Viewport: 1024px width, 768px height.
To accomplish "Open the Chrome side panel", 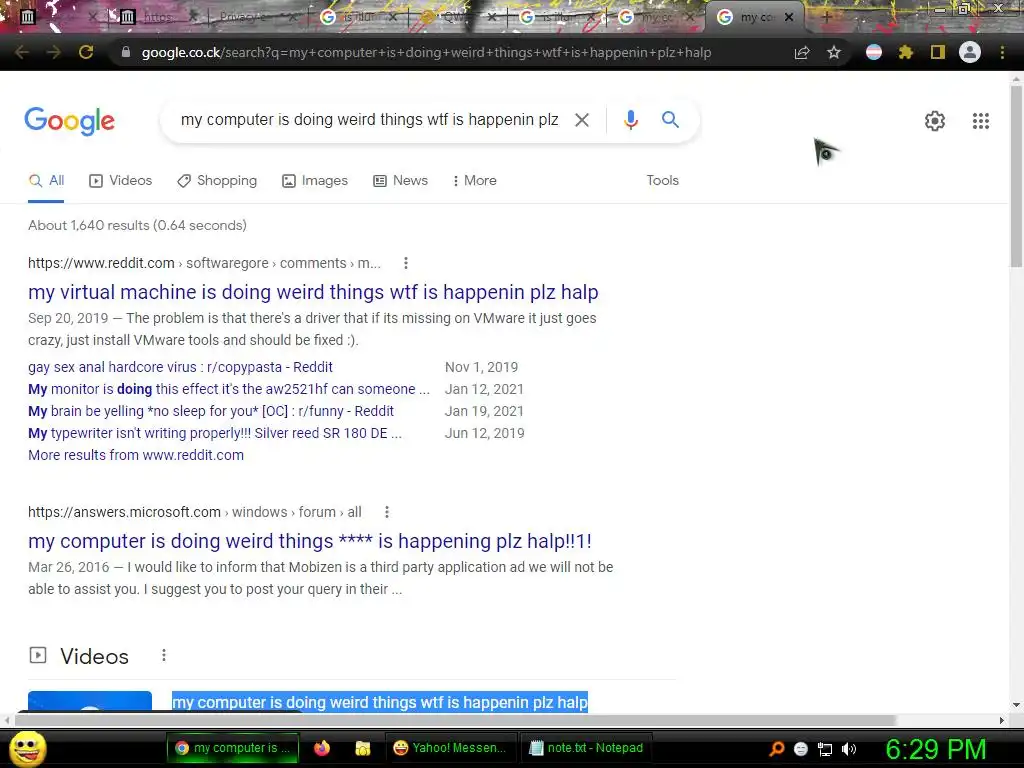I will coord(938,52).
